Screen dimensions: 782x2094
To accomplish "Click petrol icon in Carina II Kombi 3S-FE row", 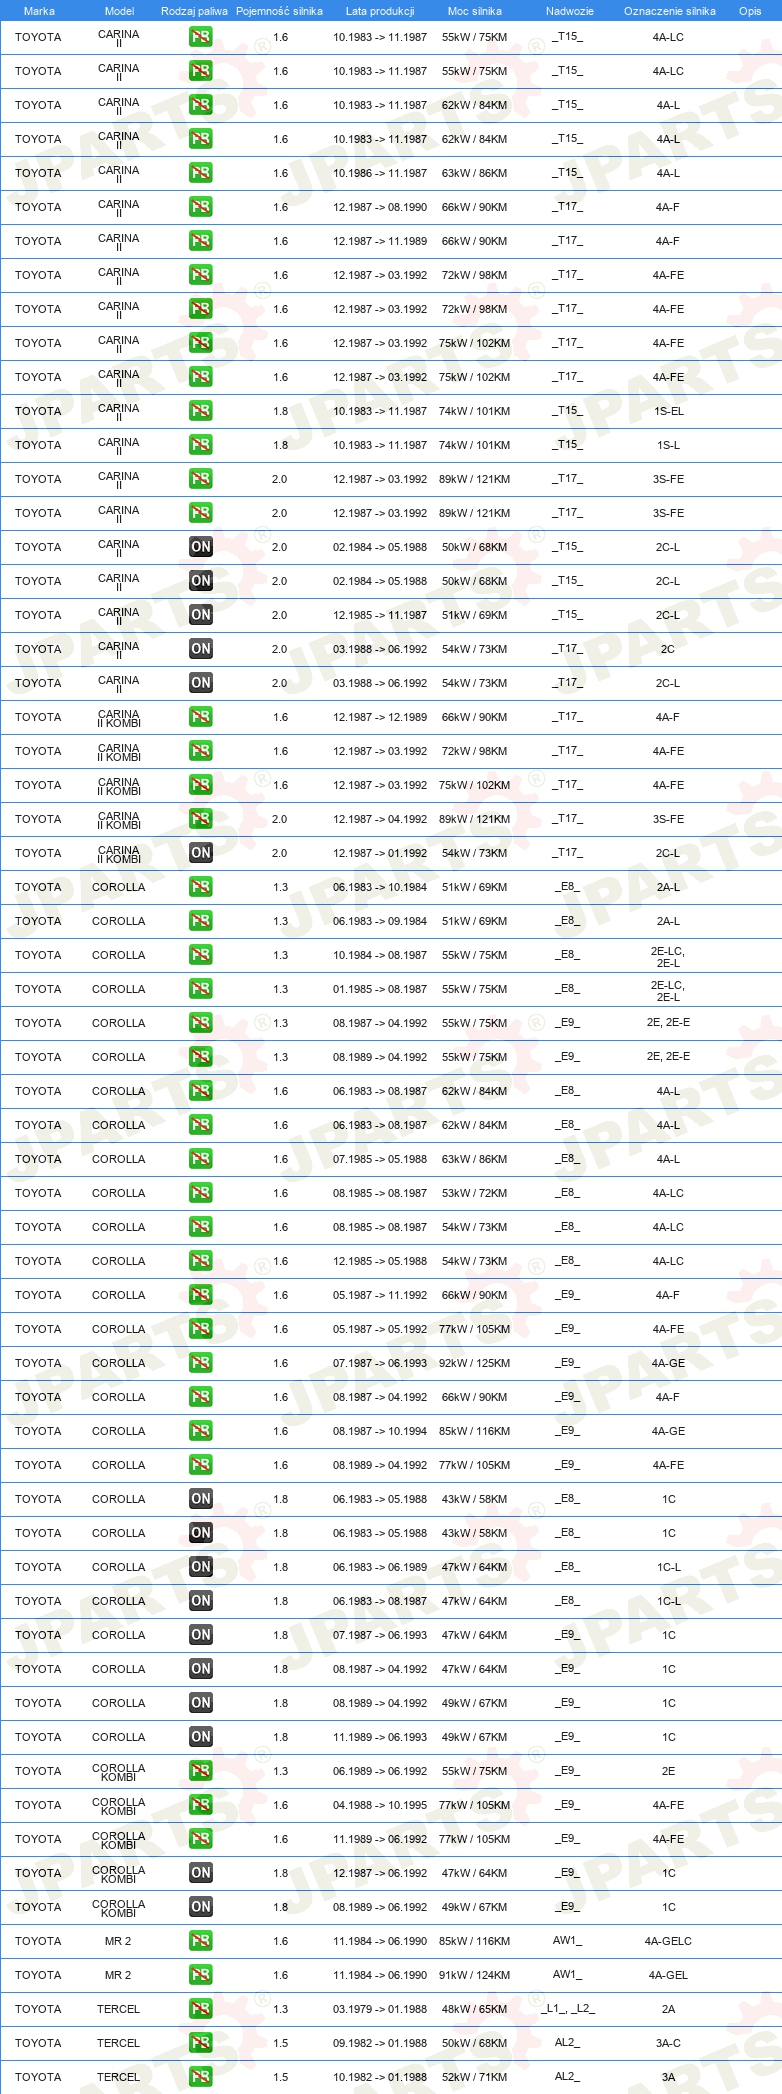I will point(200,819).
